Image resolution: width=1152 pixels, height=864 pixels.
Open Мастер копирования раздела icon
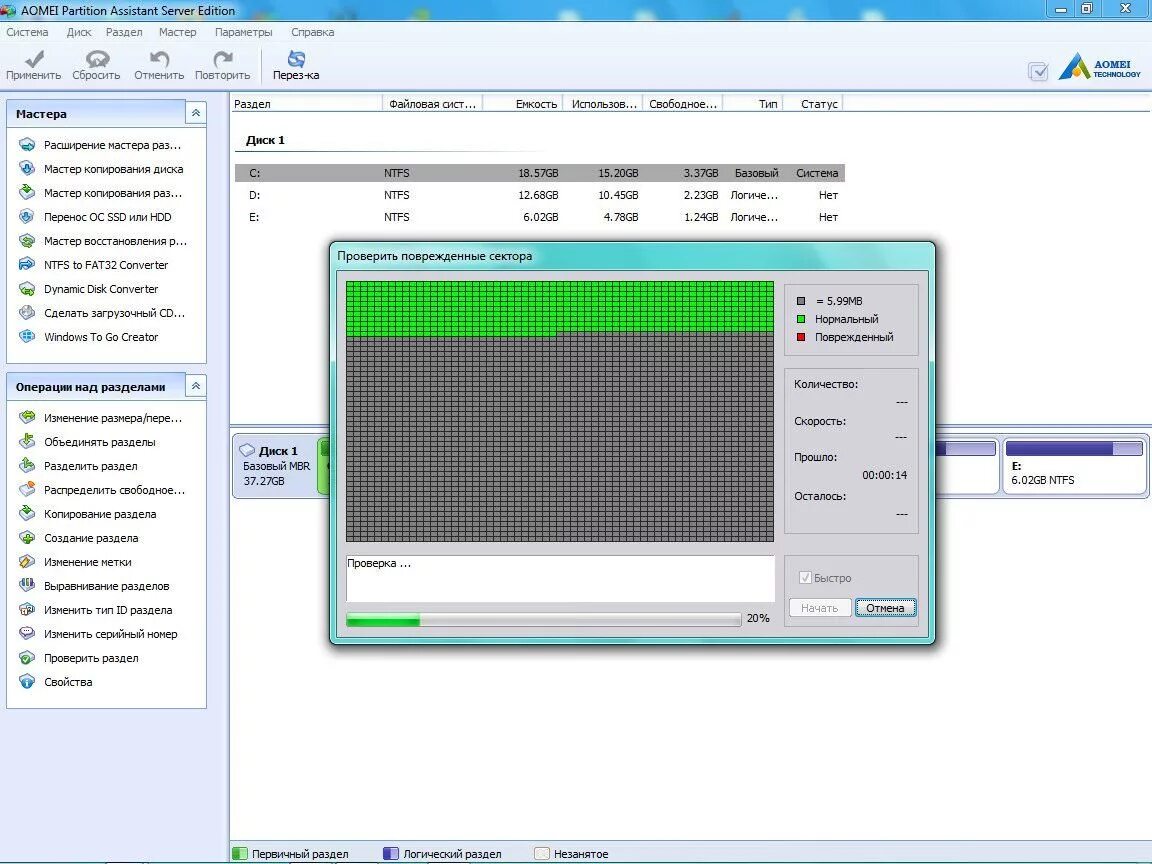click(27, 192)
